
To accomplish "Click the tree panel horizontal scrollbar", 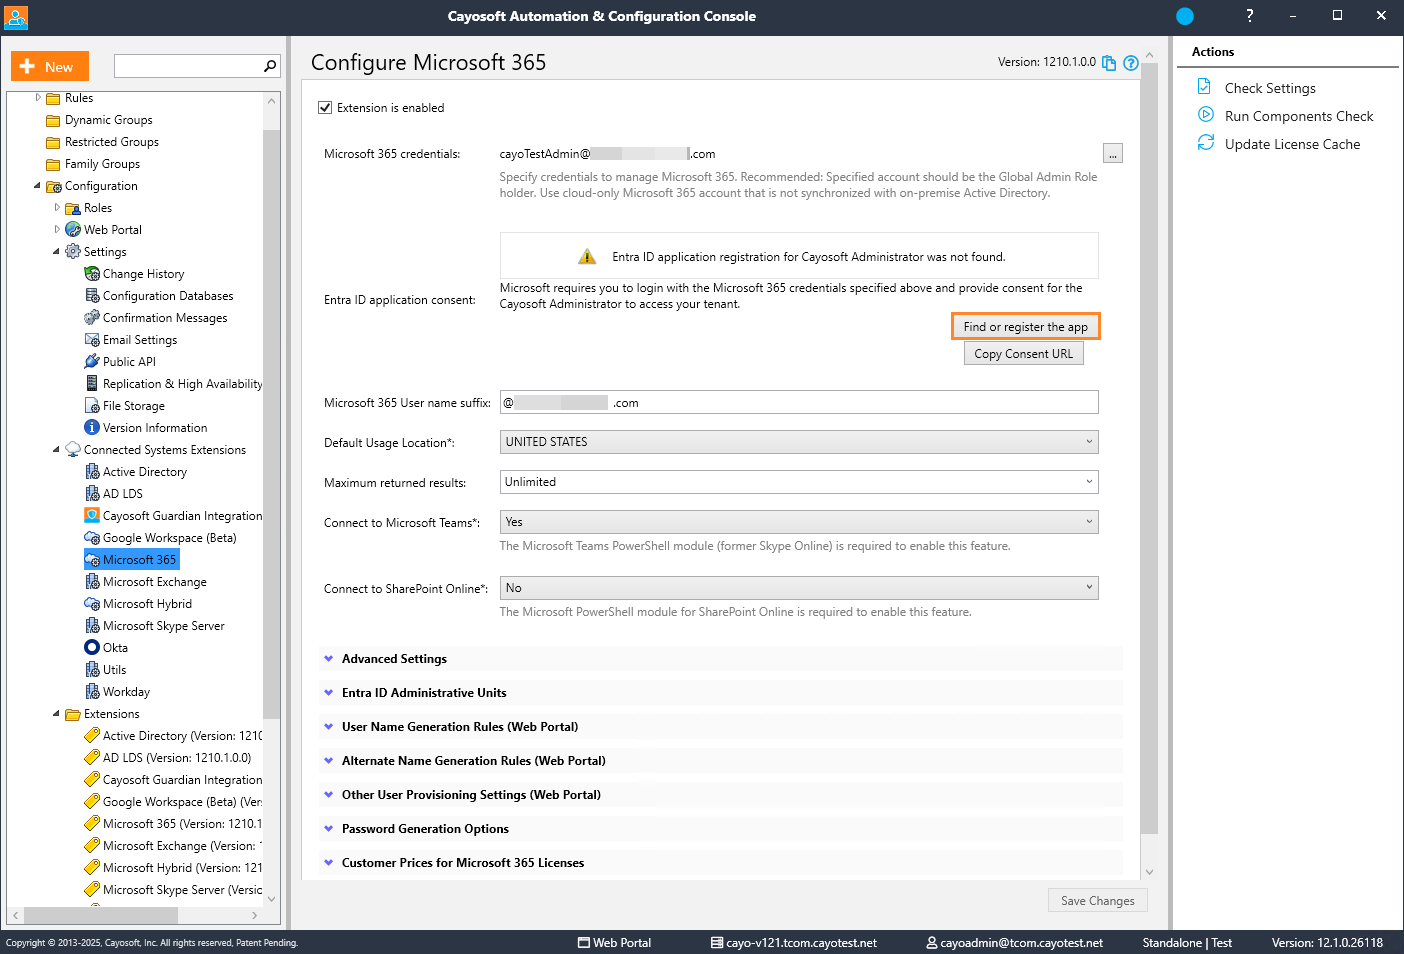I will click(x=101, y=915).
